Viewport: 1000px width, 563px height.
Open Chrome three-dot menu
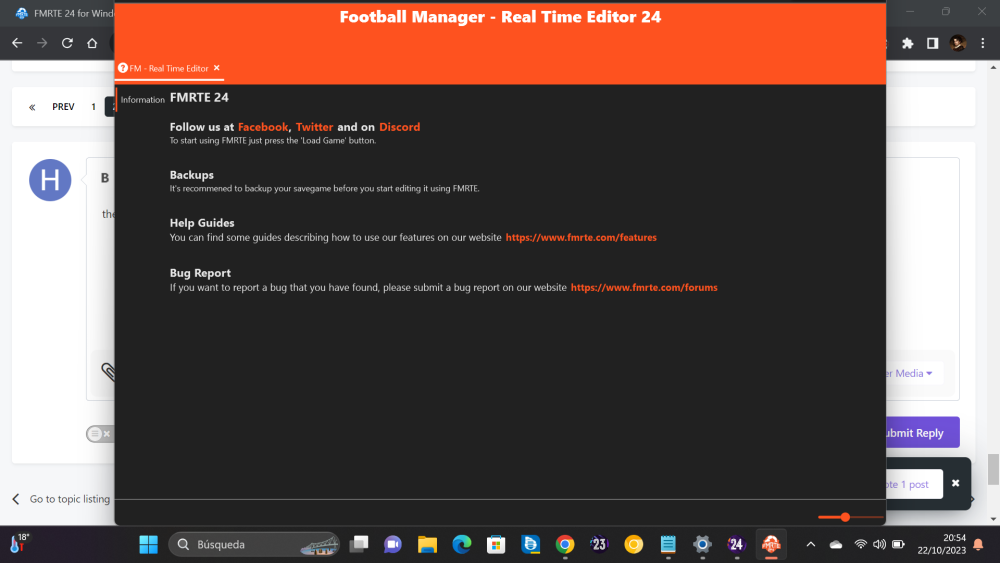point(983,43)
